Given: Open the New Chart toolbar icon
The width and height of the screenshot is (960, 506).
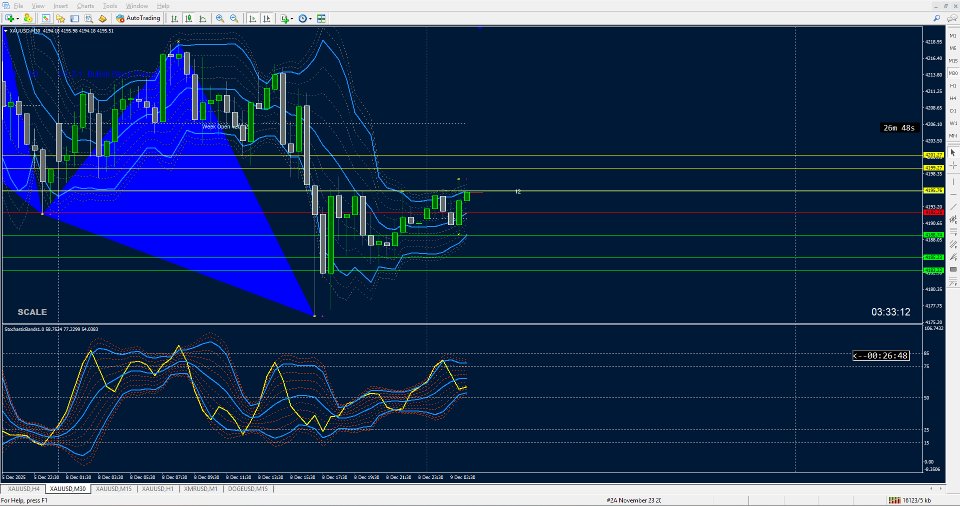Looking at the screenshot, I should (x=9, y=18).
